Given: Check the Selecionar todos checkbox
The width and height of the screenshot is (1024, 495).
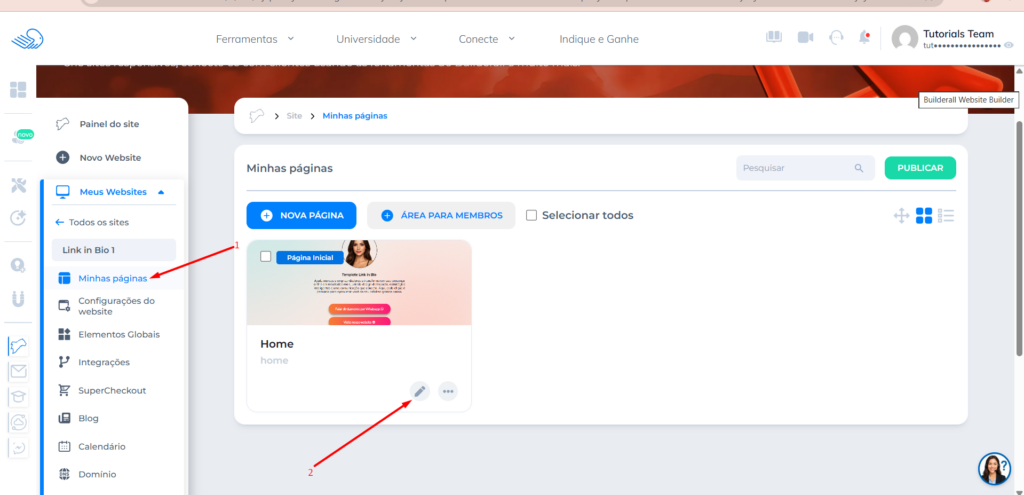Looking at the screenshot, I should 532,215.
